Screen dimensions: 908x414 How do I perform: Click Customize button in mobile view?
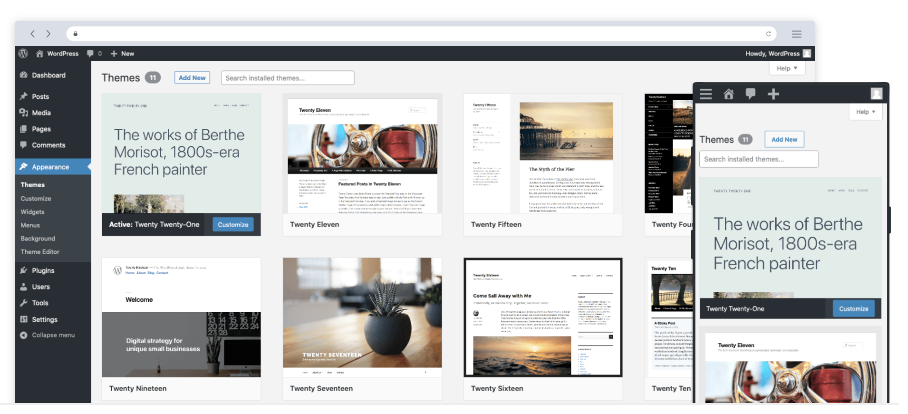click(854, 309)
